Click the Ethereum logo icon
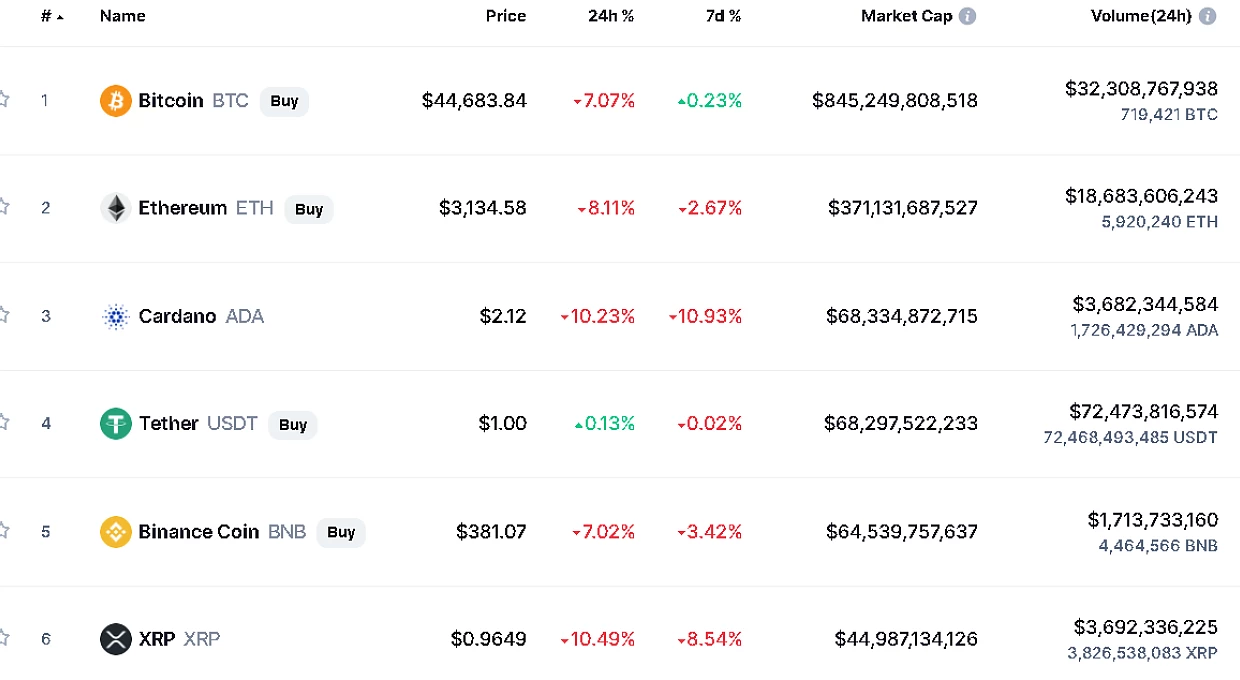 [116, 208]
